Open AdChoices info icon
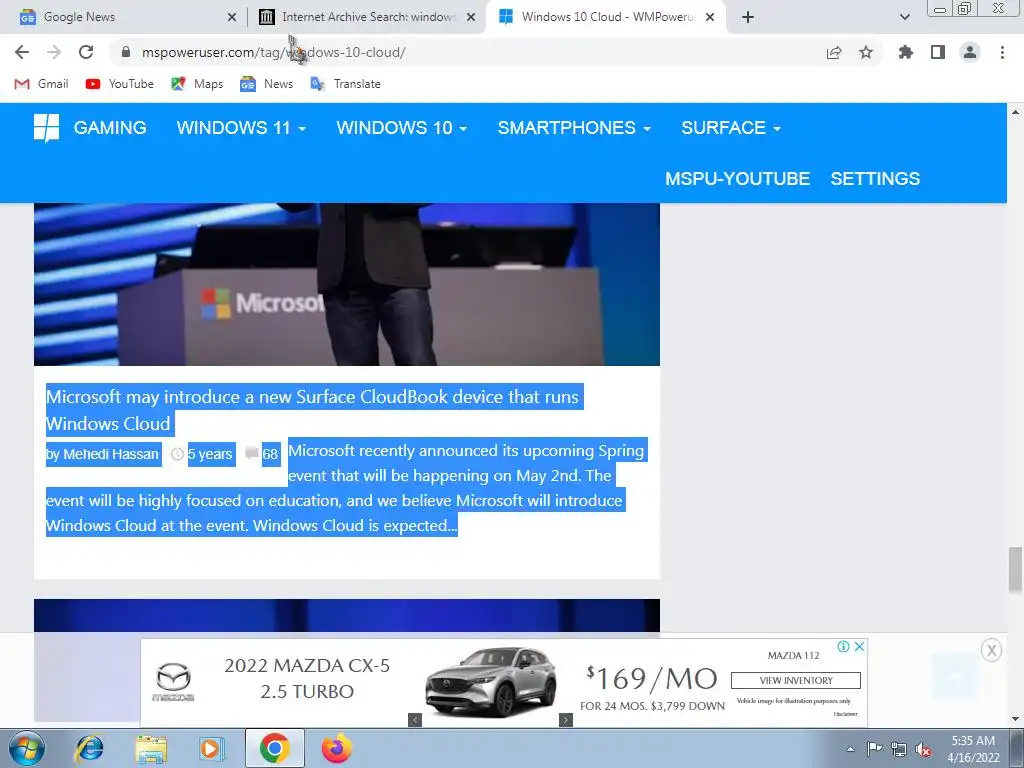Screen dimensions: 1024x768 coord(843,647)
